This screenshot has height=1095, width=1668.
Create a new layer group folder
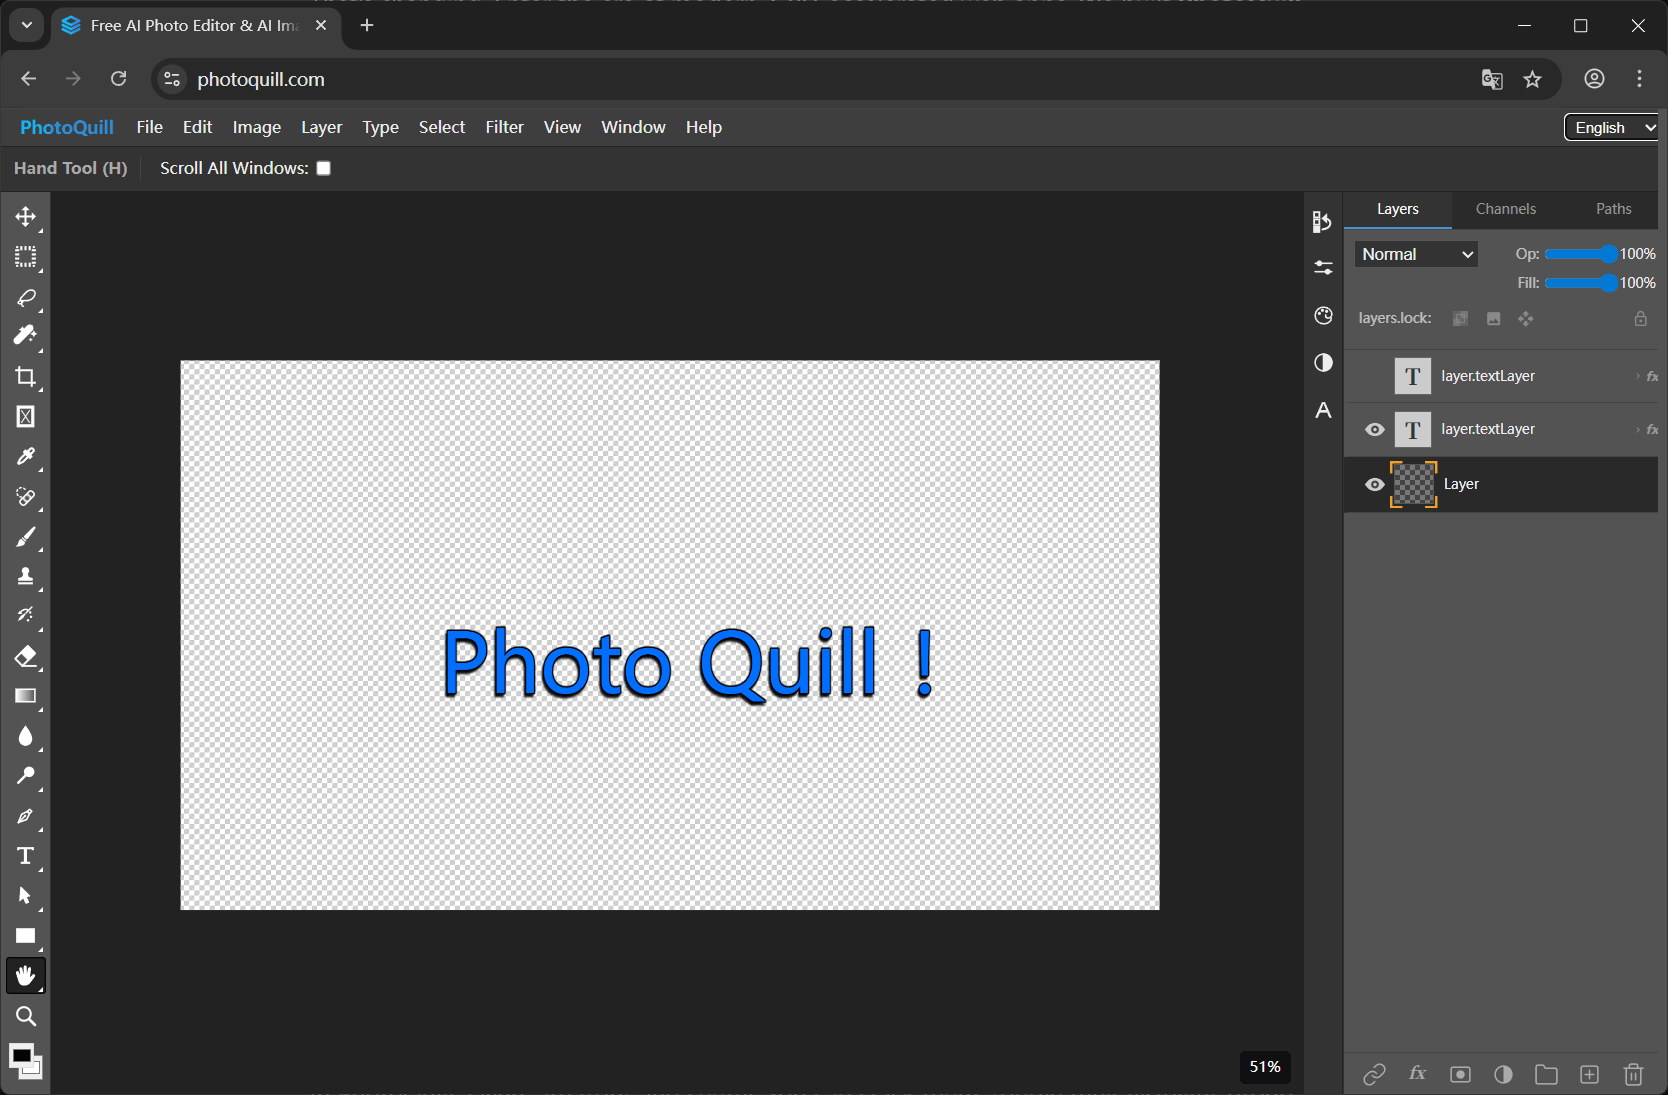click(1546, 1074)
